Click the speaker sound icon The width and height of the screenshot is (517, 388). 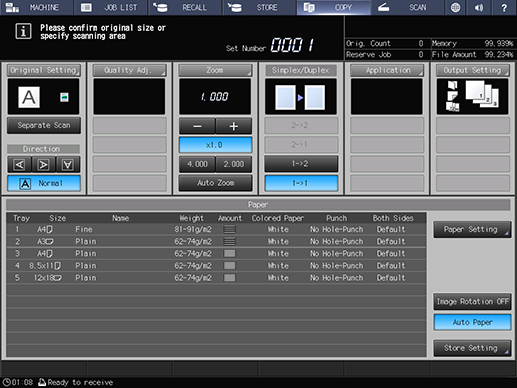(x=479, y=7)
